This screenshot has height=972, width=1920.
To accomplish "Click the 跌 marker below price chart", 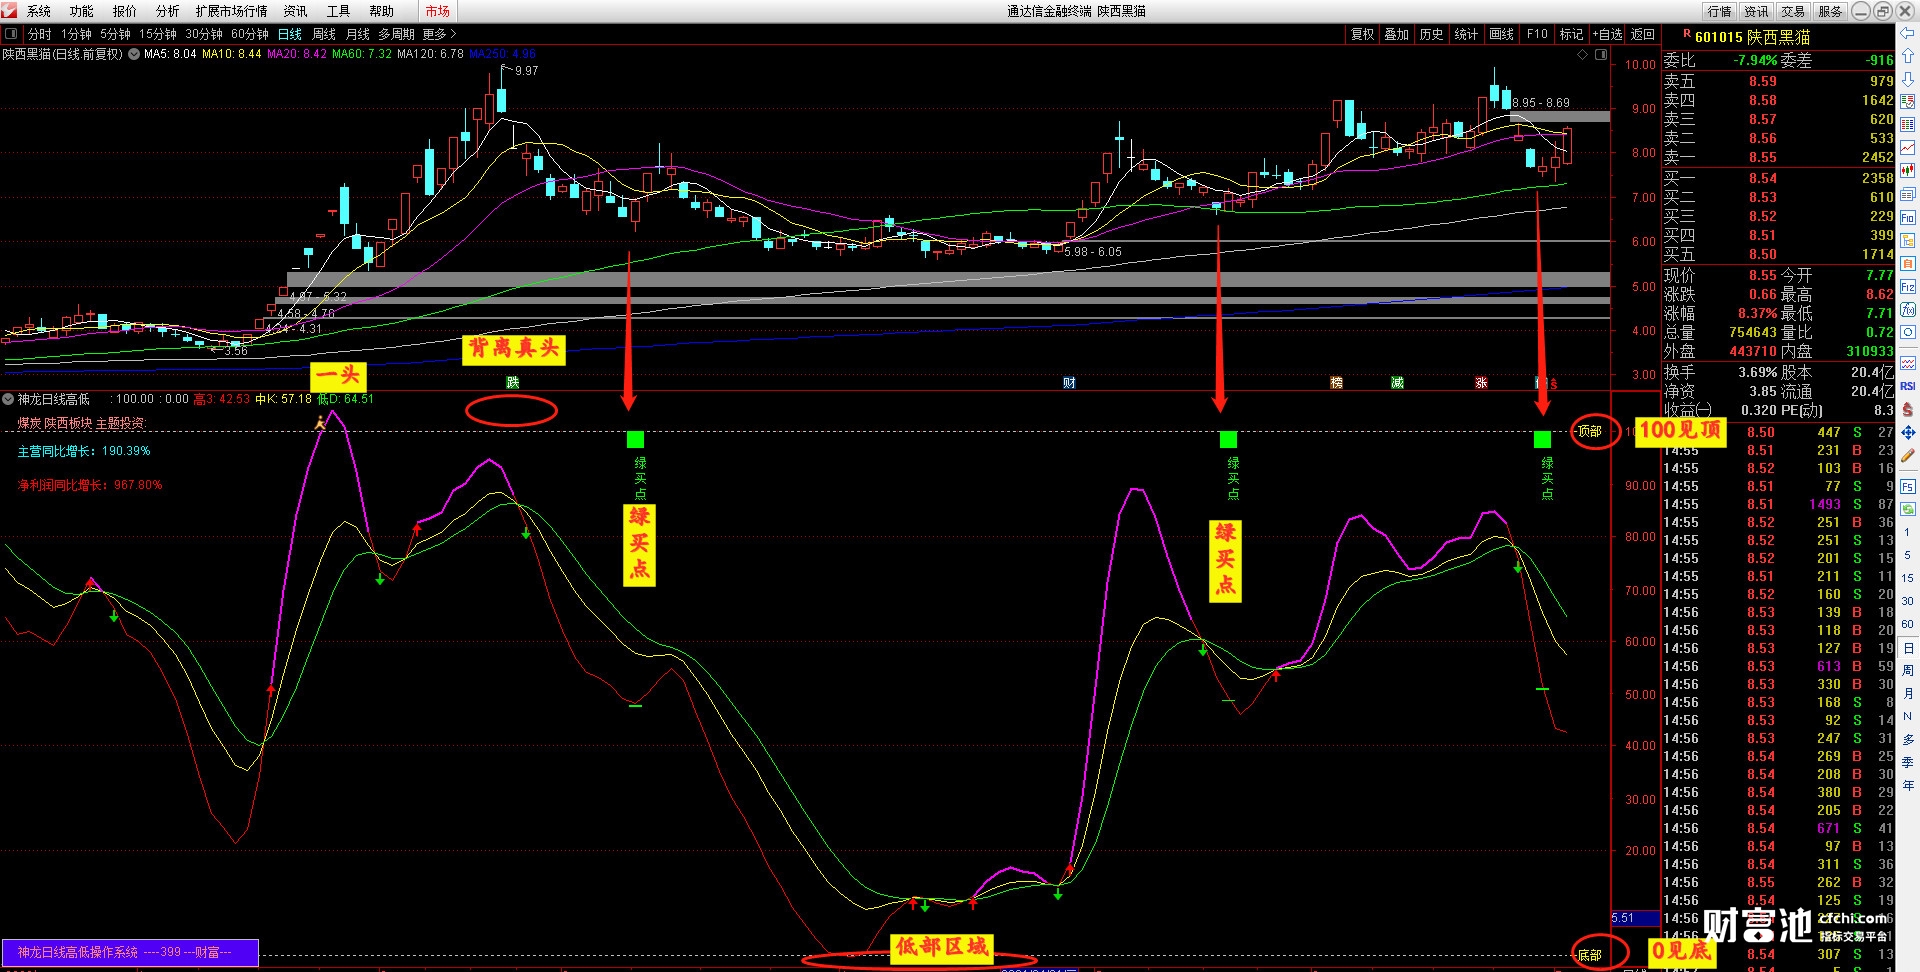I will 513,383.
